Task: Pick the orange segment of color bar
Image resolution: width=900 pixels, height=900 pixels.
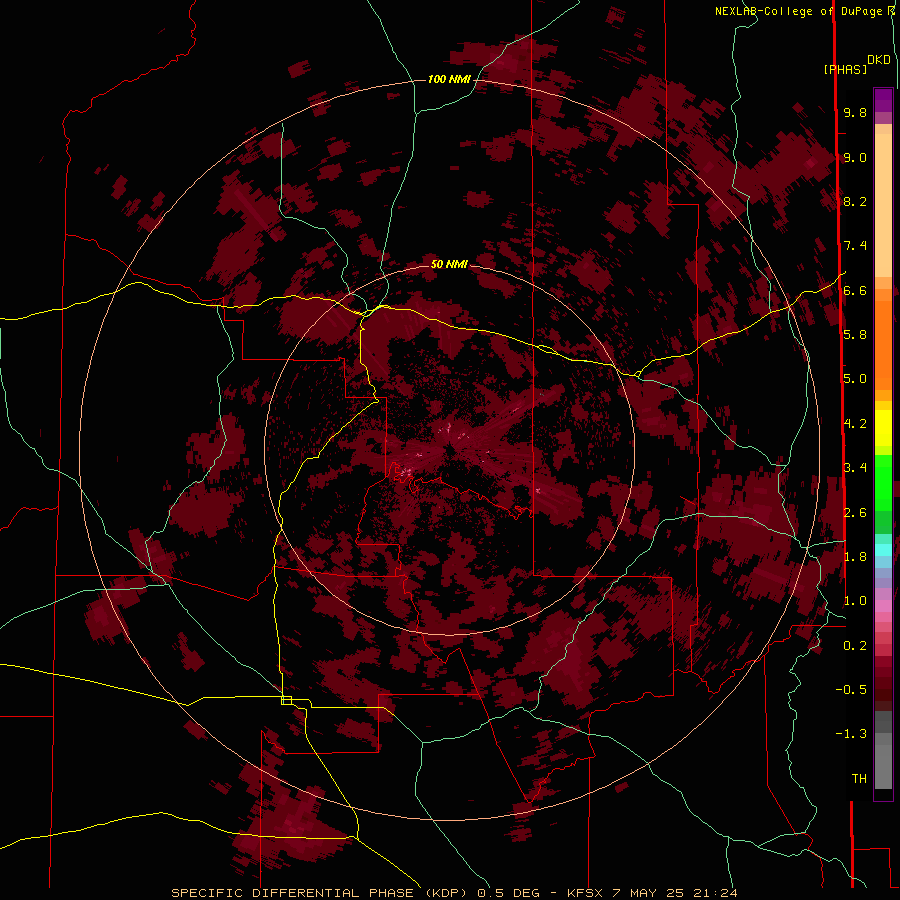Action: tap(883, 344)
